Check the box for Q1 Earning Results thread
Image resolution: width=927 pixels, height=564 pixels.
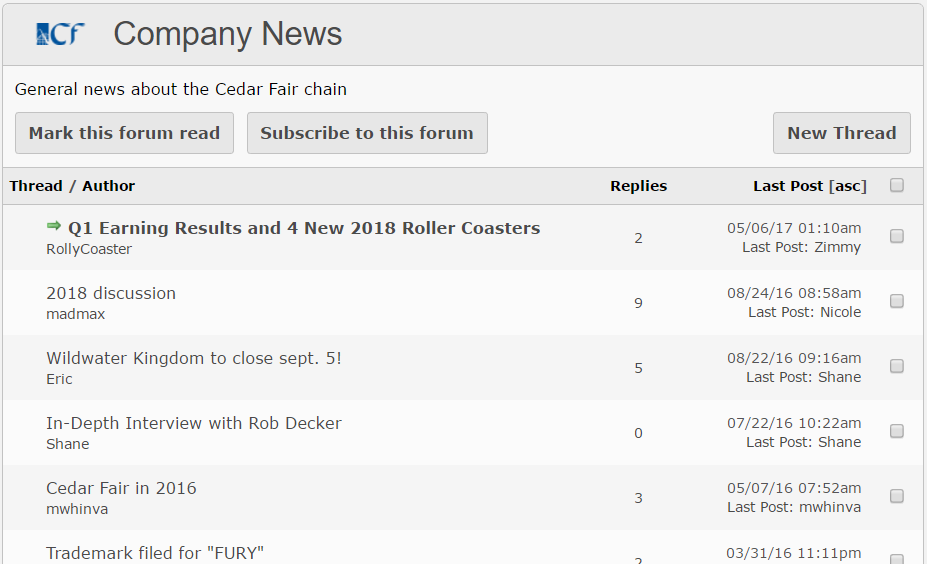pos(897,236)
